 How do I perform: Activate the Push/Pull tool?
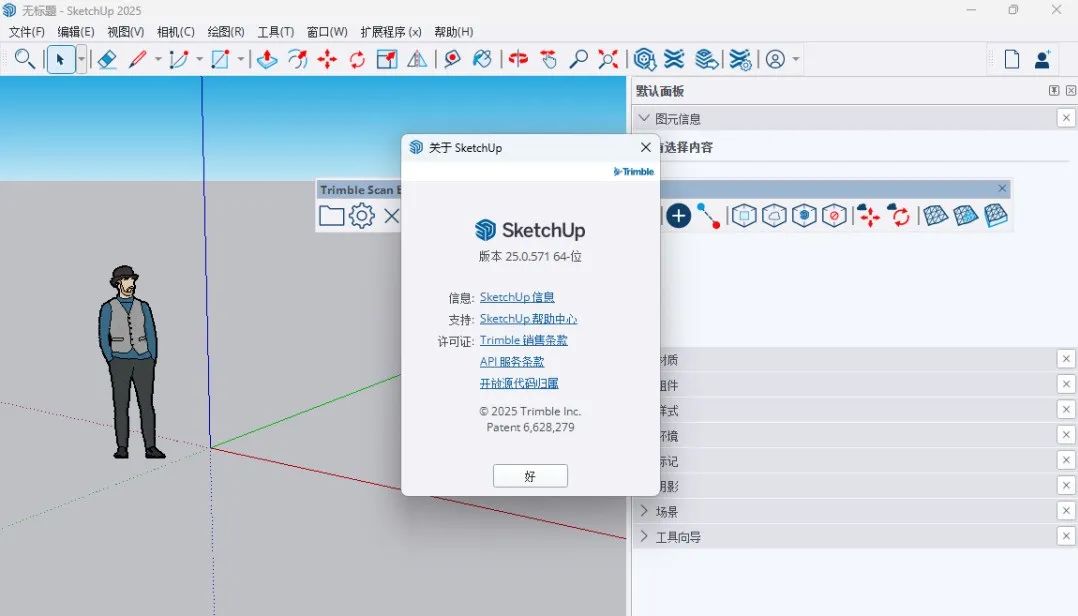[x=267, y=59]
